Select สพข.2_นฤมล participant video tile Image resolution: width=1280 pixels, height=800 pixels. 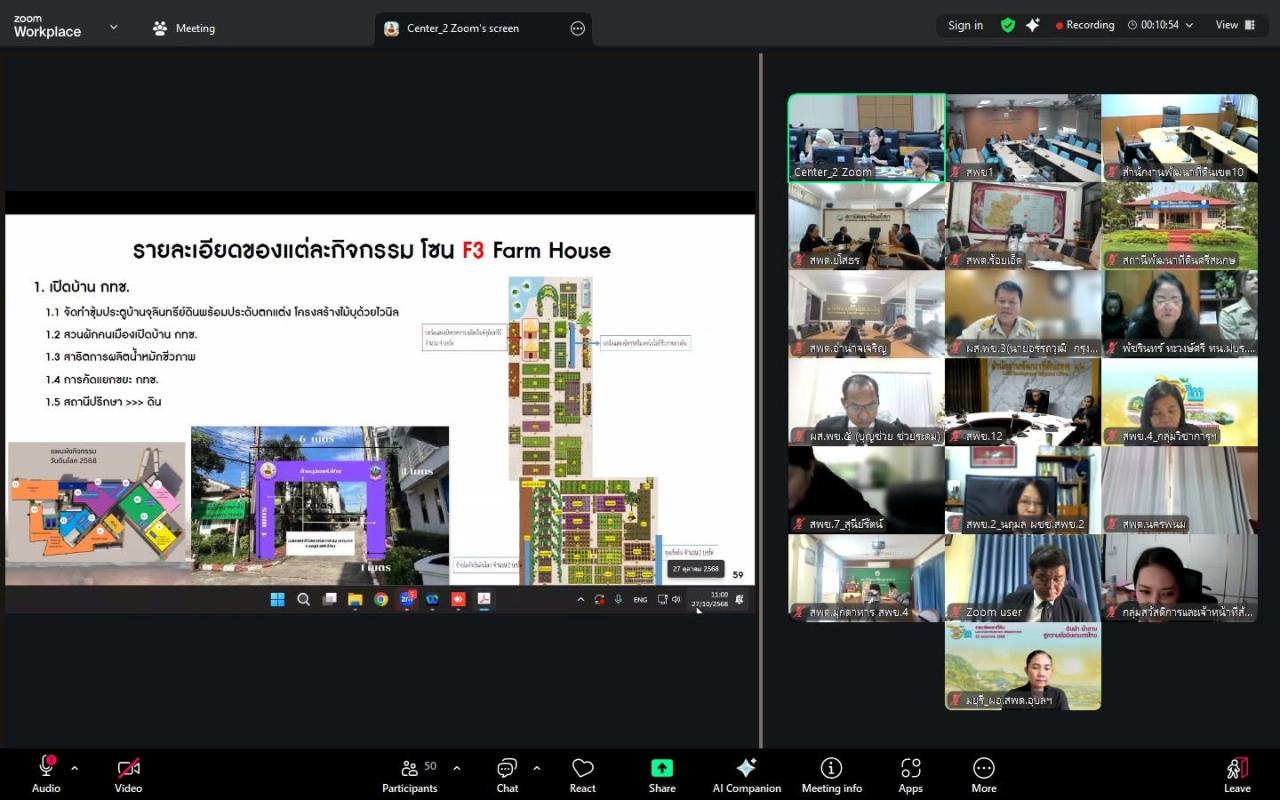(x=1023, y=490)
